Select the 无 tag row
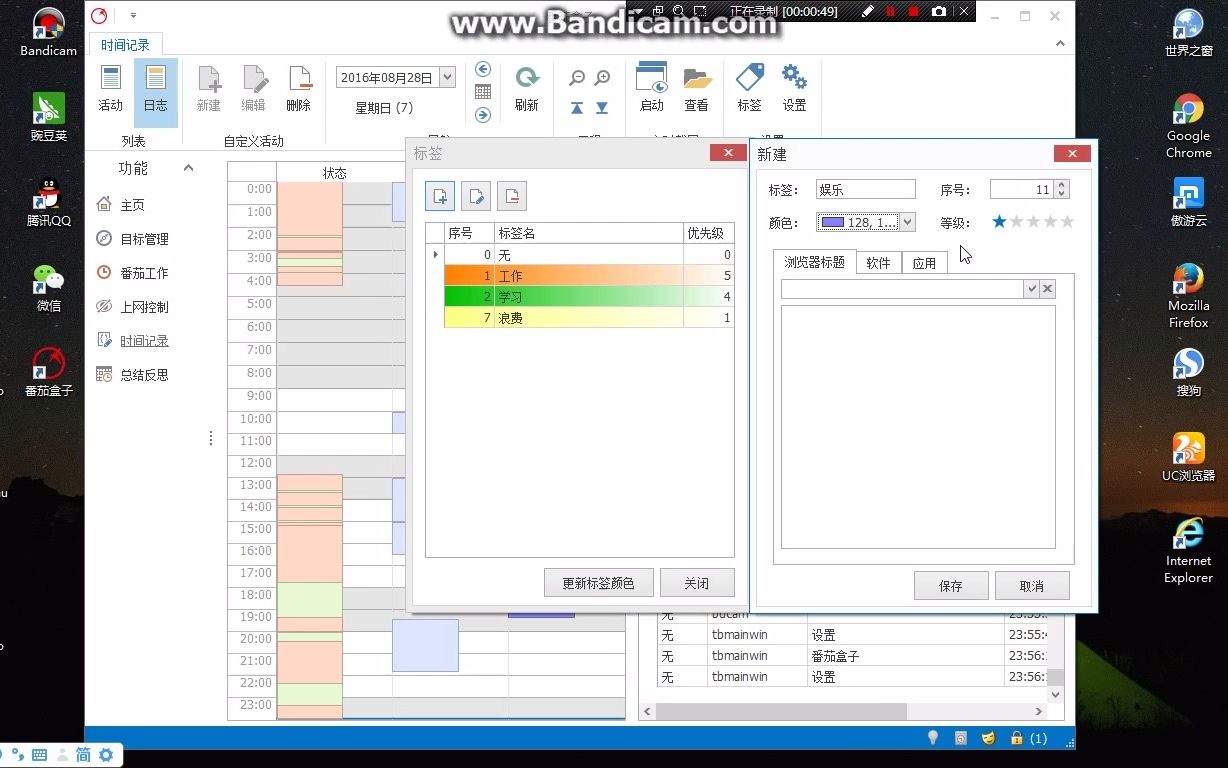Screen dimensions: 1228x768 pos(589,255)
